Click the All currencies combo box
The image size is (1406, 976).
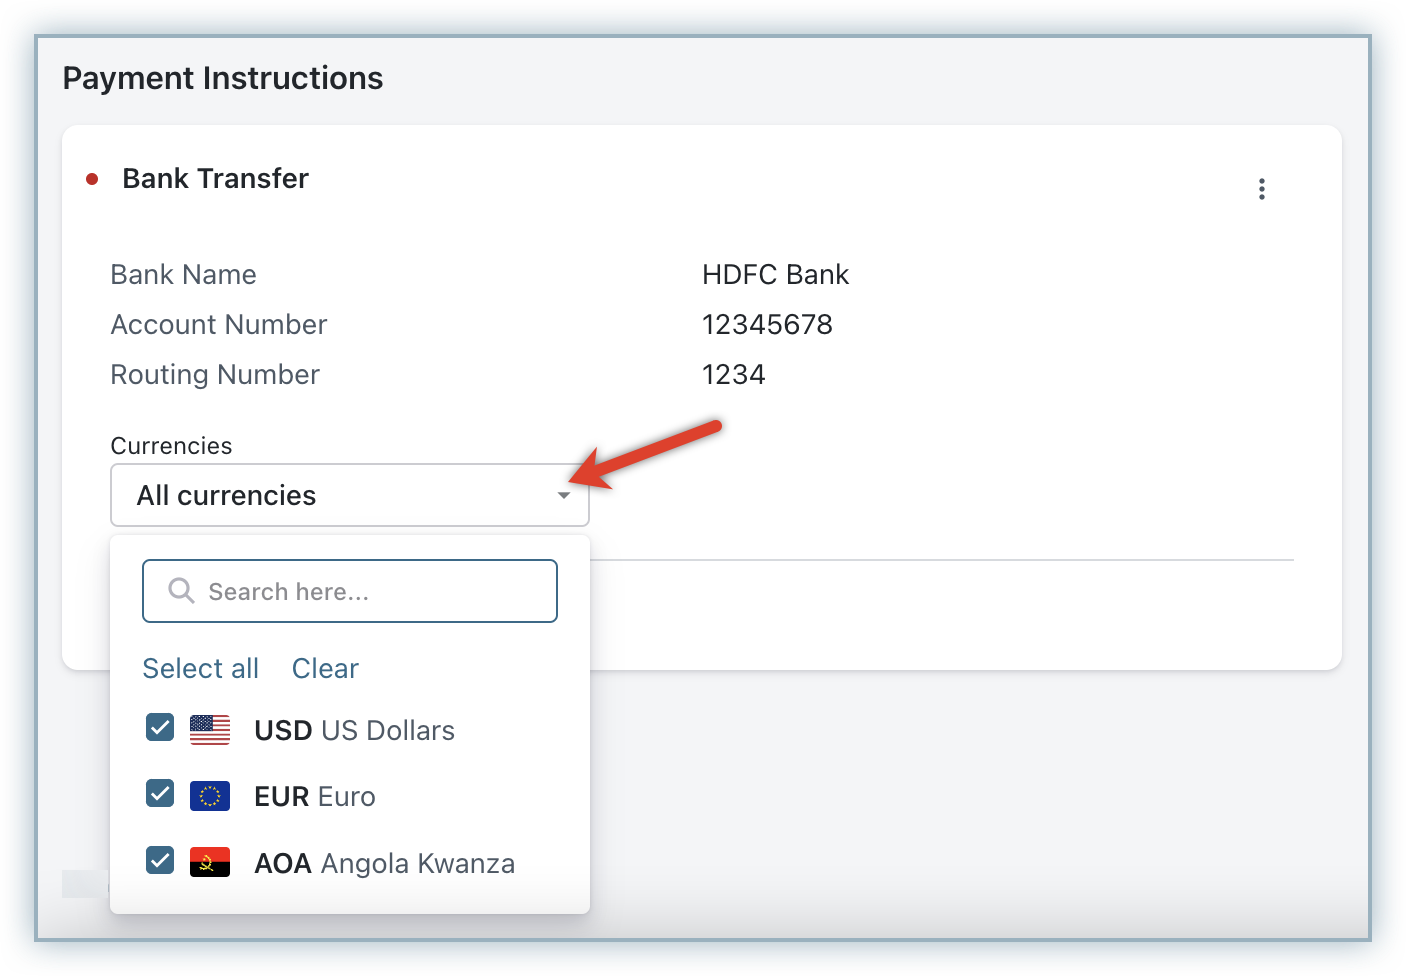pyautogui.click(x=330, y=495)
